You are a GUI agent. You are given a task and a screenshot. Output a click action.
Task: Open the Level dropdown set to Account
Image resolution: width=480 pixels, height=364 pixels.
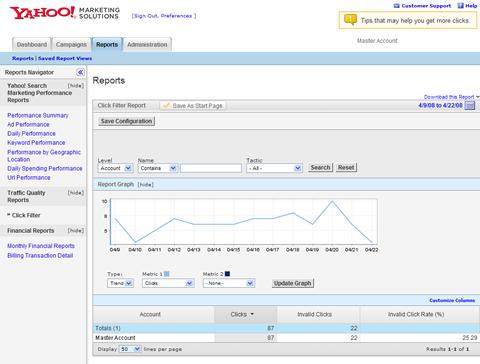(x=115, y=168)
